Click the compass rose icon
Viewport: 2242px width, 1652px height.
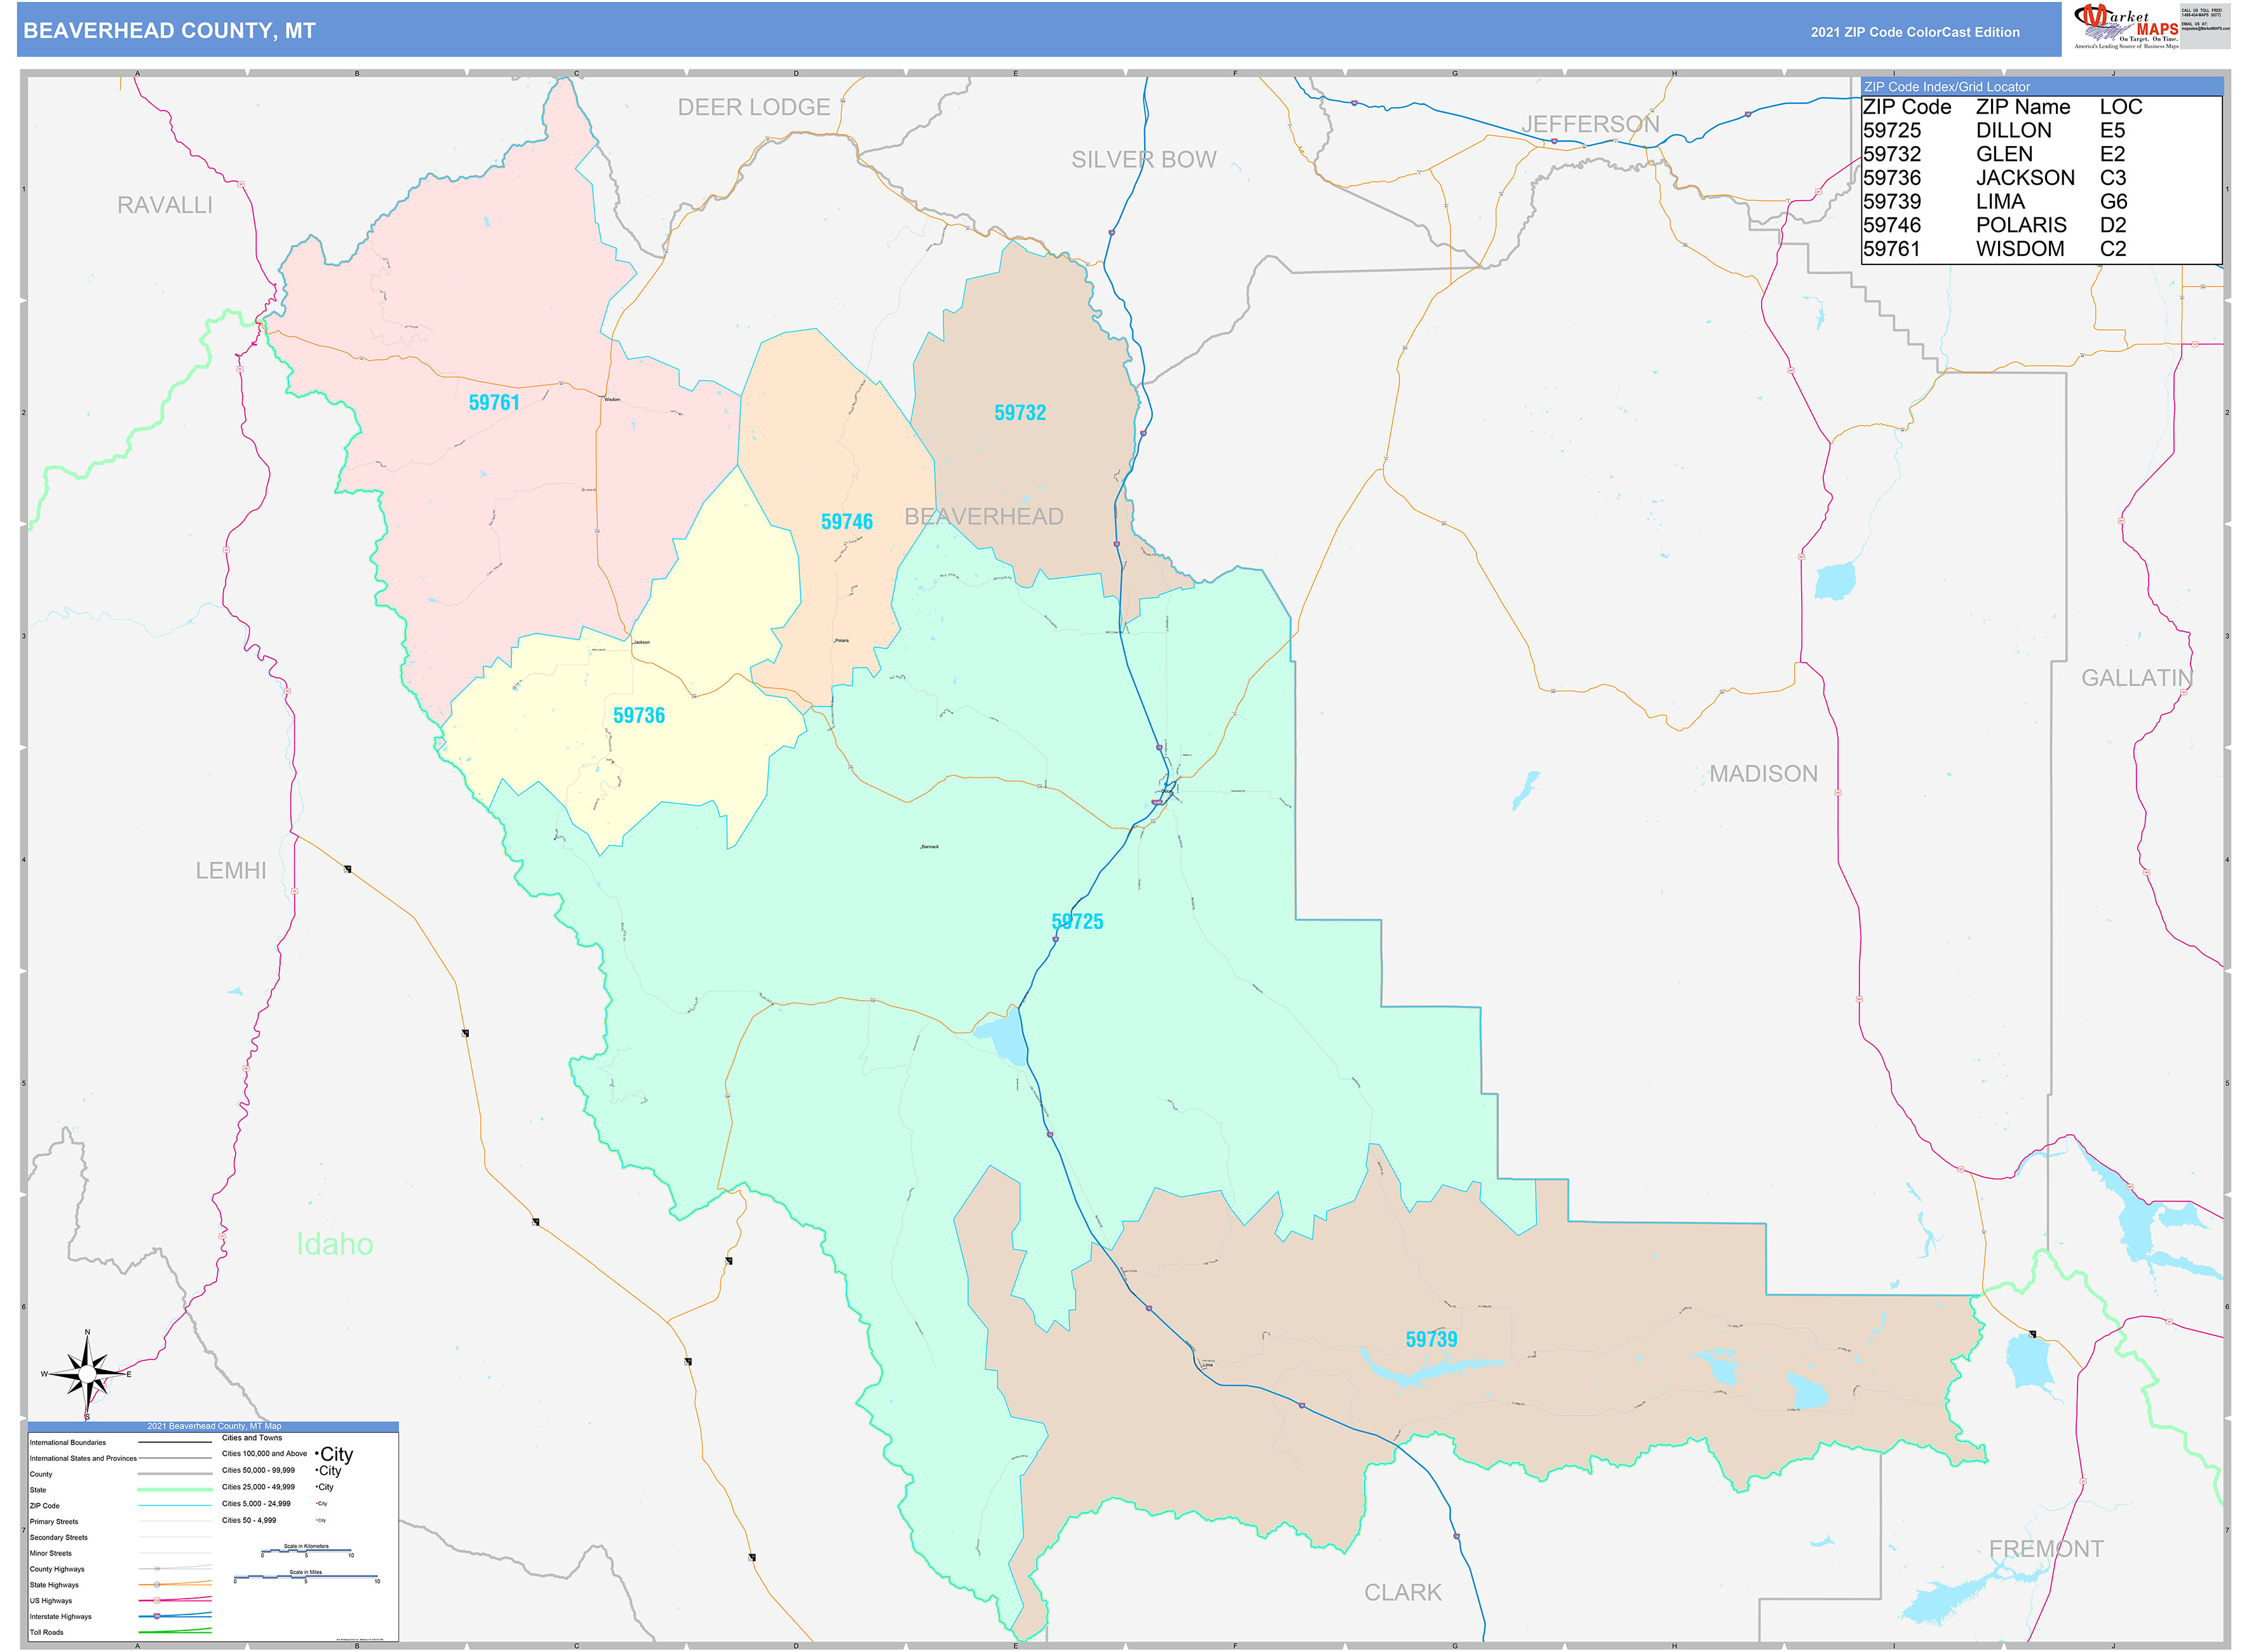point(87,1375)
